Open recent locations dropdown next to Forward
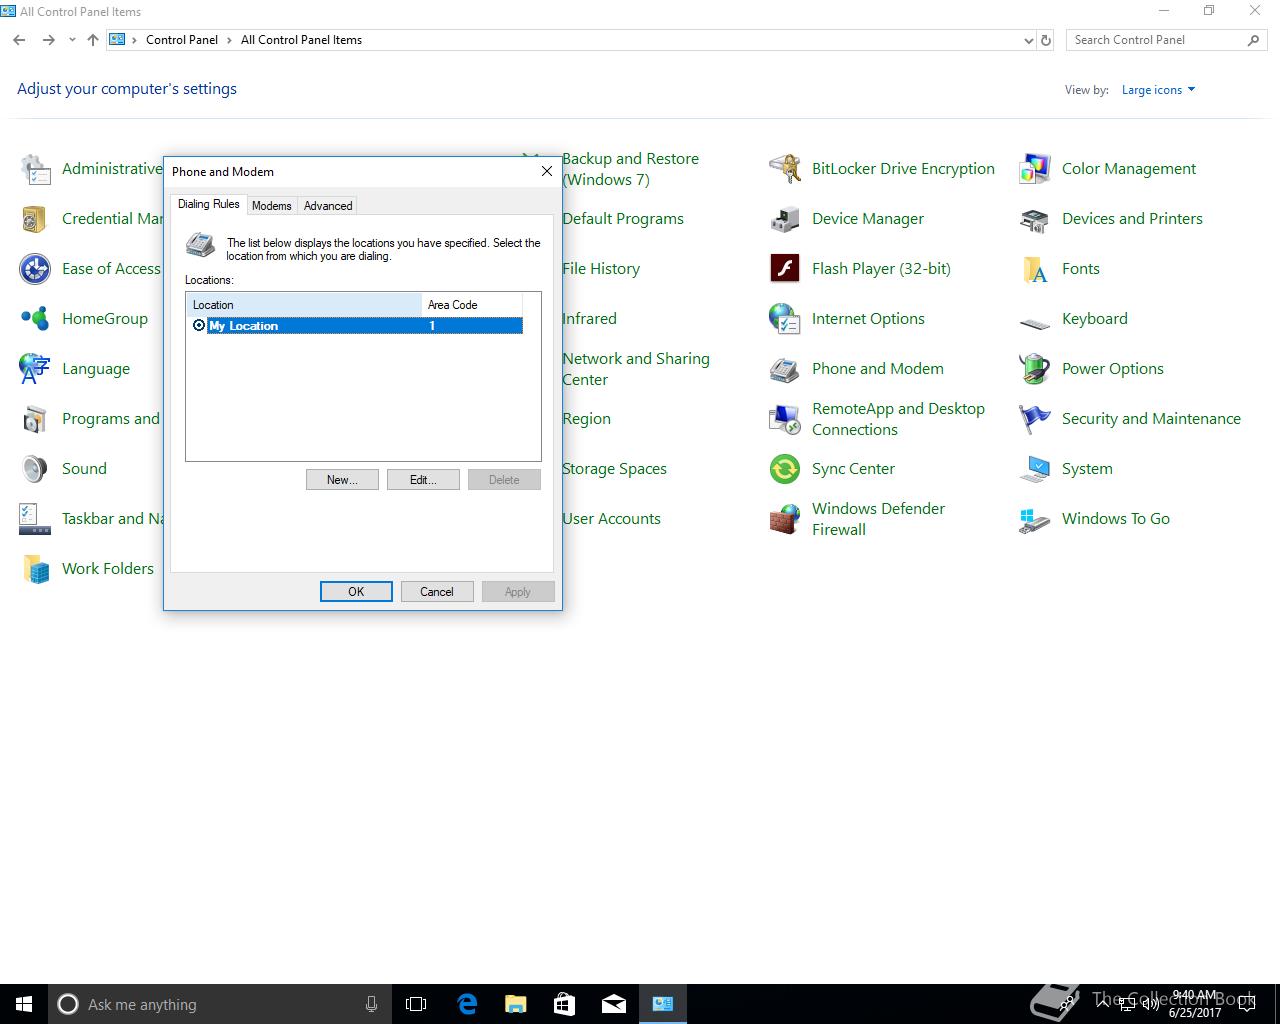The image size is (1280, 1024). (x=72, y=40)
